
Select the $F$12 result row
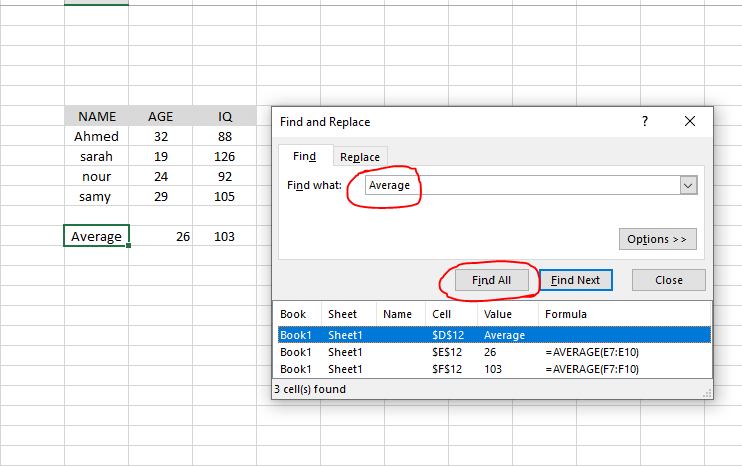pos(493,369)
